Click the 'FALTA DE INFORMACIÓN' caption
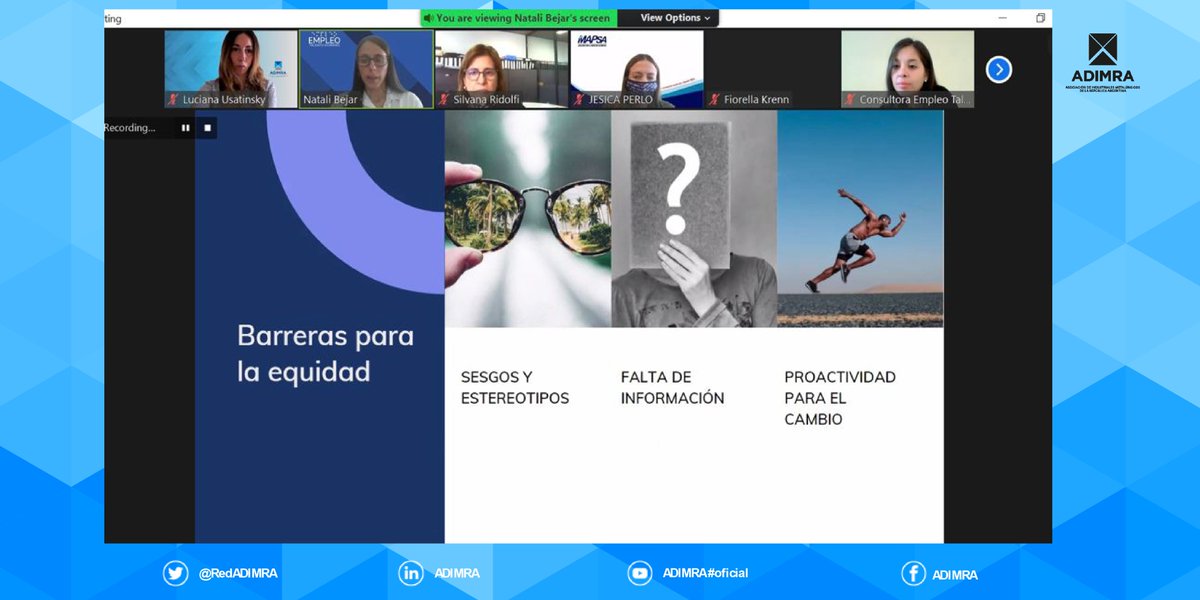The image size is (1200, 600). tap(672, 387)
